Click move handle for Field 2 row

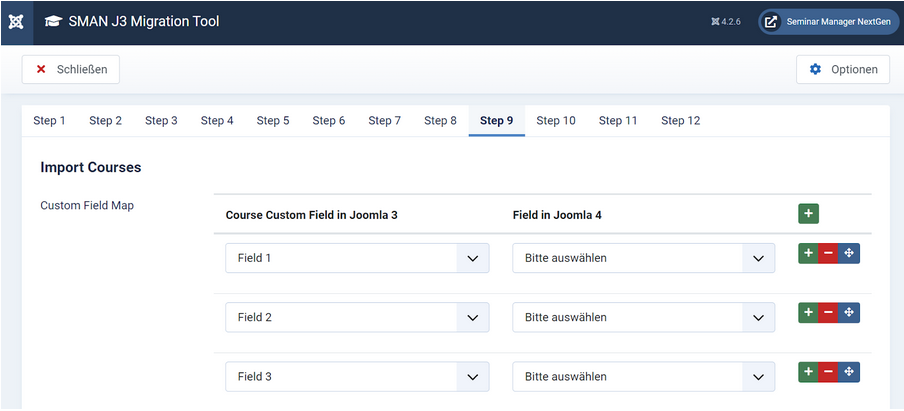[848, 313]
